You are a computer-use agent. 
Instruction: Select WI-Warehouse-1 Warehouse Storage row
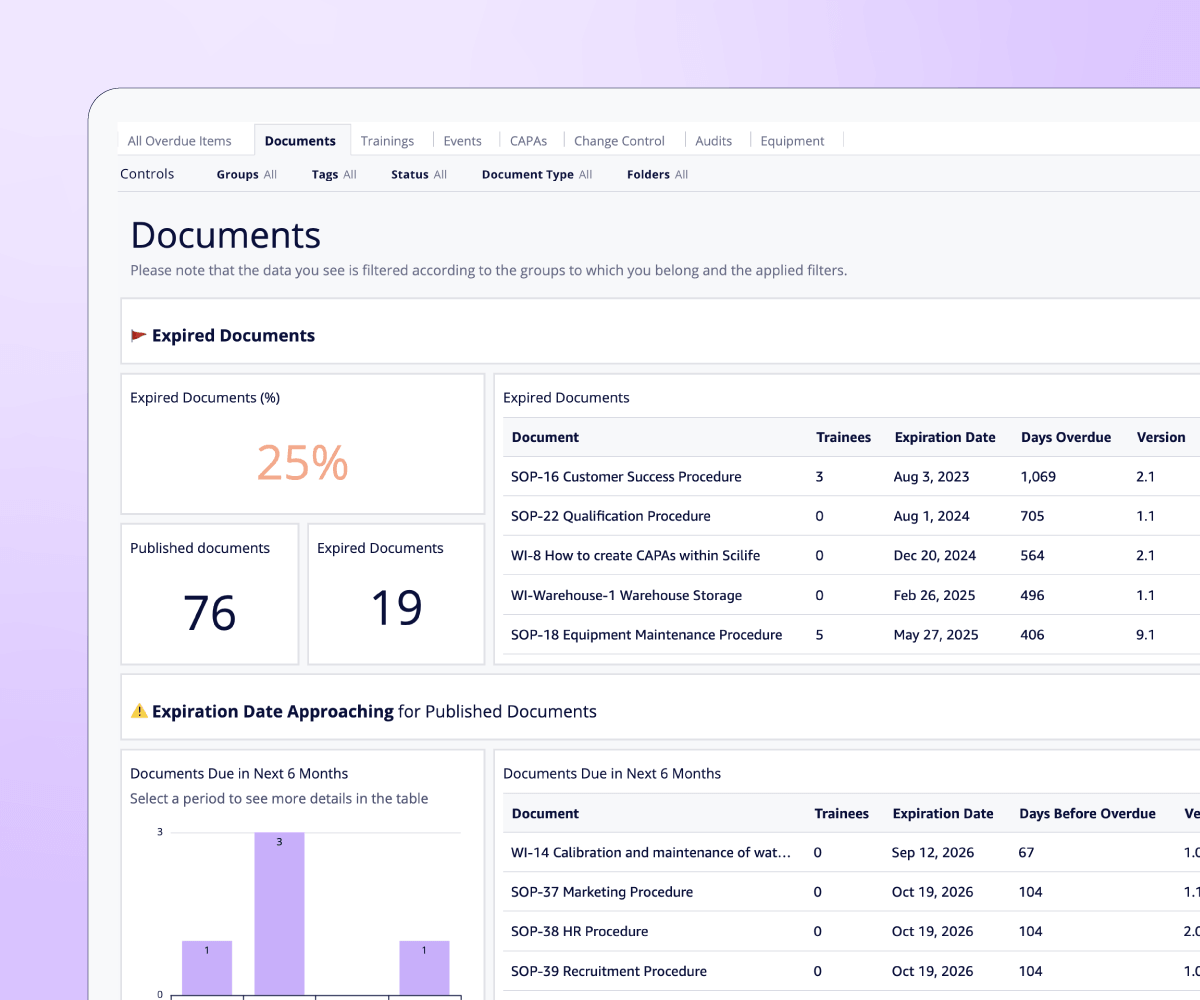click(x=851, y=595)
